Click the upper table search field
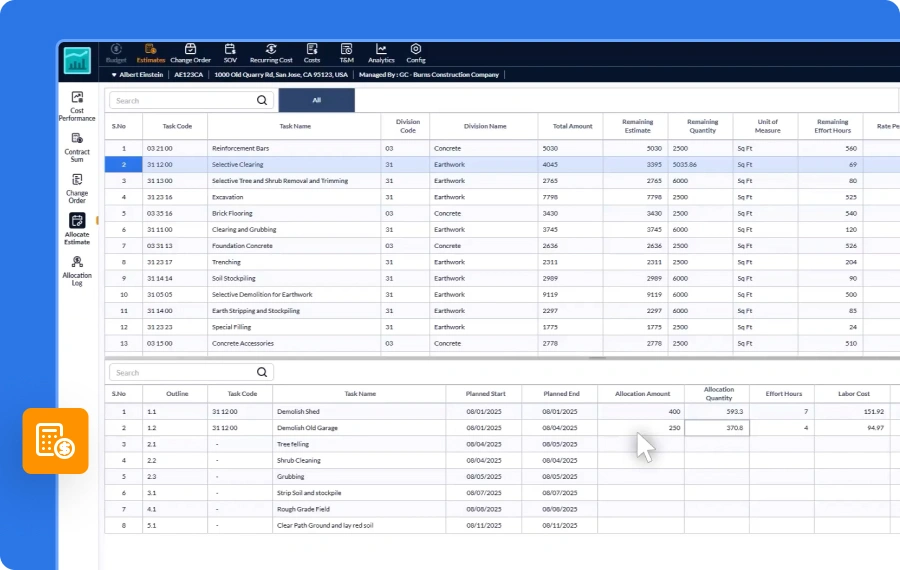Screen dimensions: 900x570 [x=191, y=100]
